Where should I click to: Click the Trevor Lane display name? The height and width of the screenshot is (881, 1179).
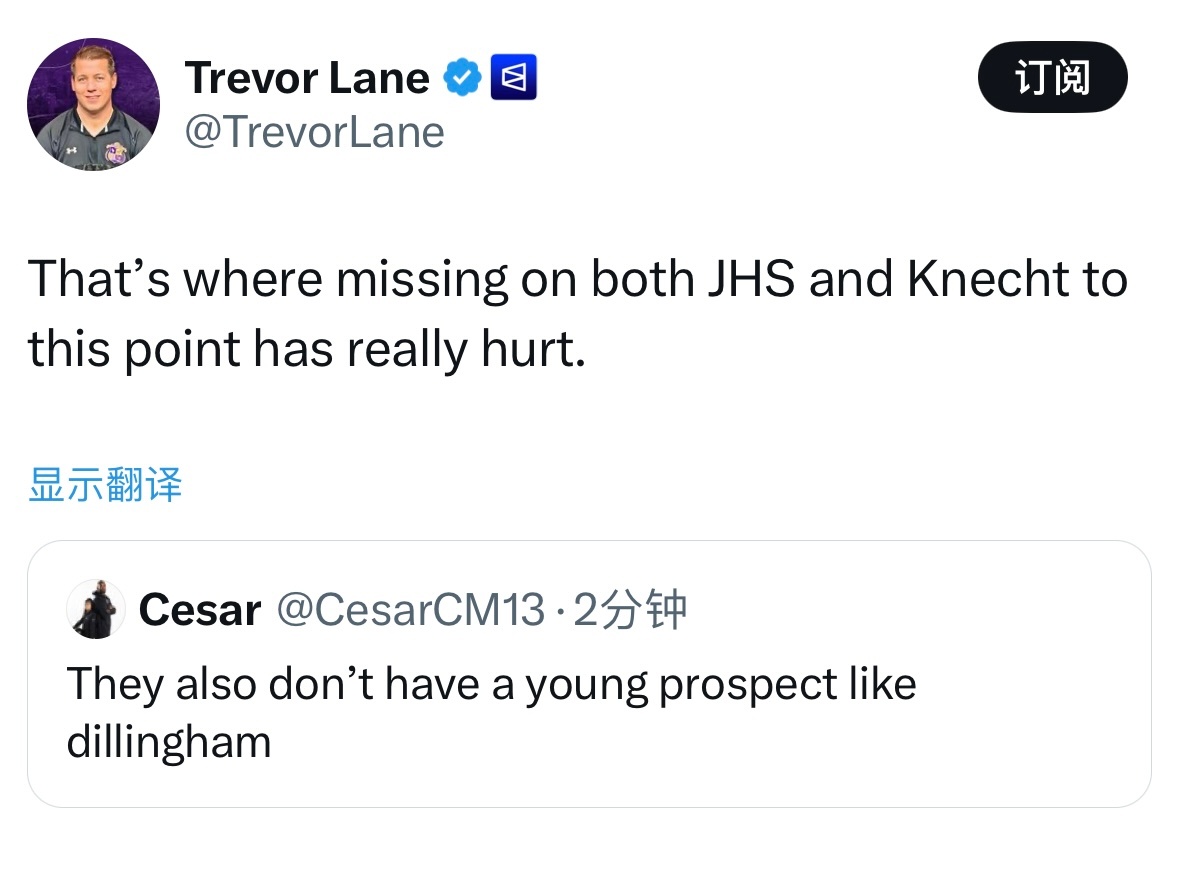click(x=307, y=78)
